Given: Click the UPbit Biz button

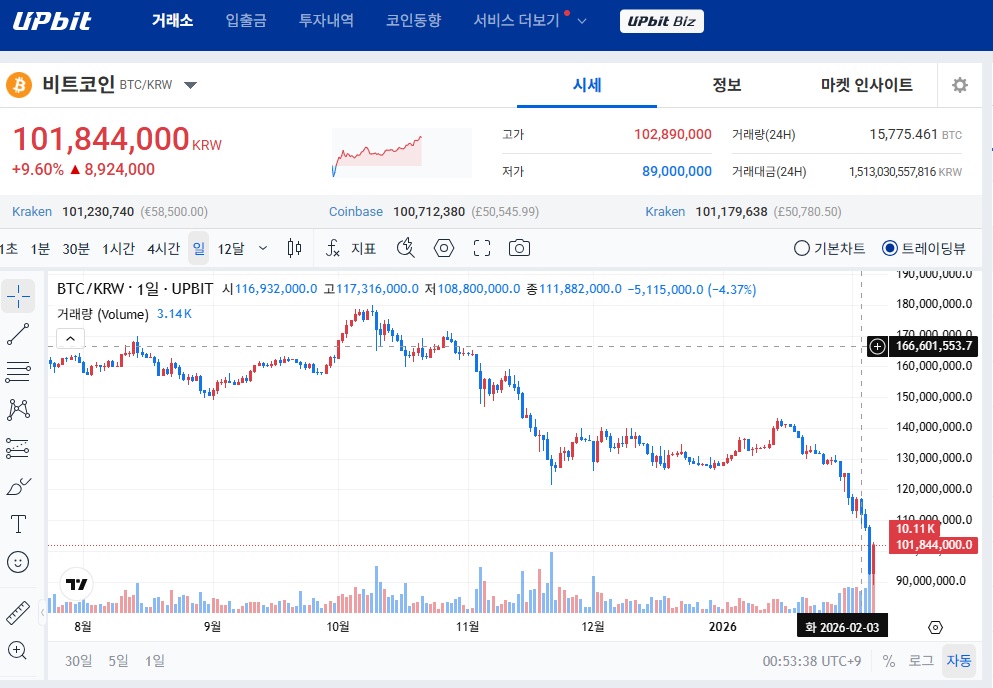Looking at the screenshot, I should pos(661,21).
